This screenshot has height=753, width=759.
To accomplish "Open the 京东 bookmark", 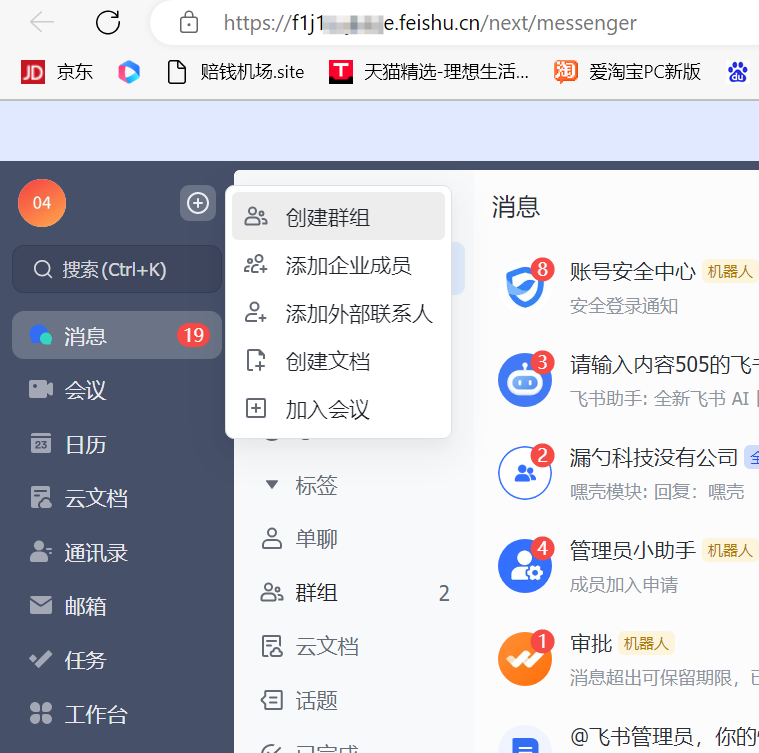I will point(57,72).
